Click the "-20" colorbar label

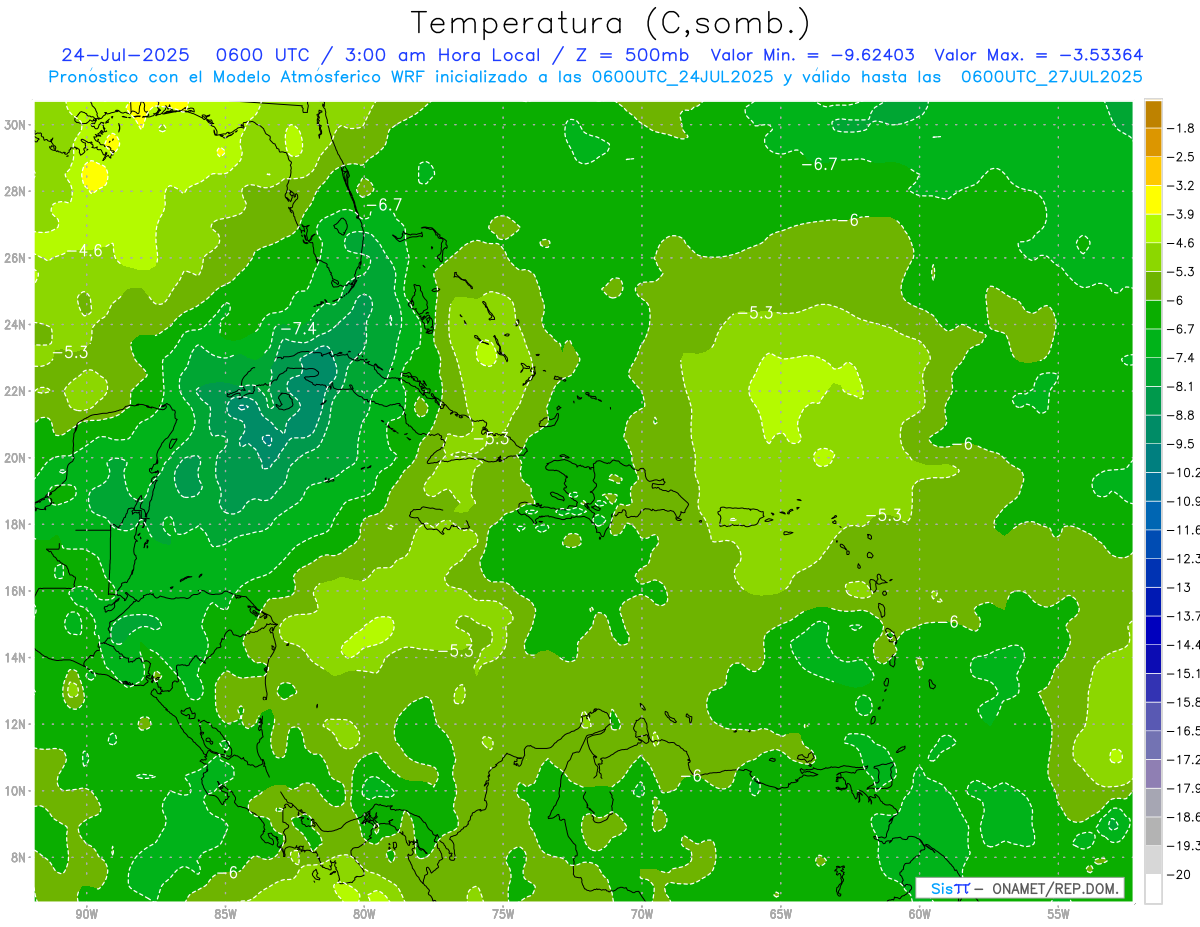[1179, 874]
